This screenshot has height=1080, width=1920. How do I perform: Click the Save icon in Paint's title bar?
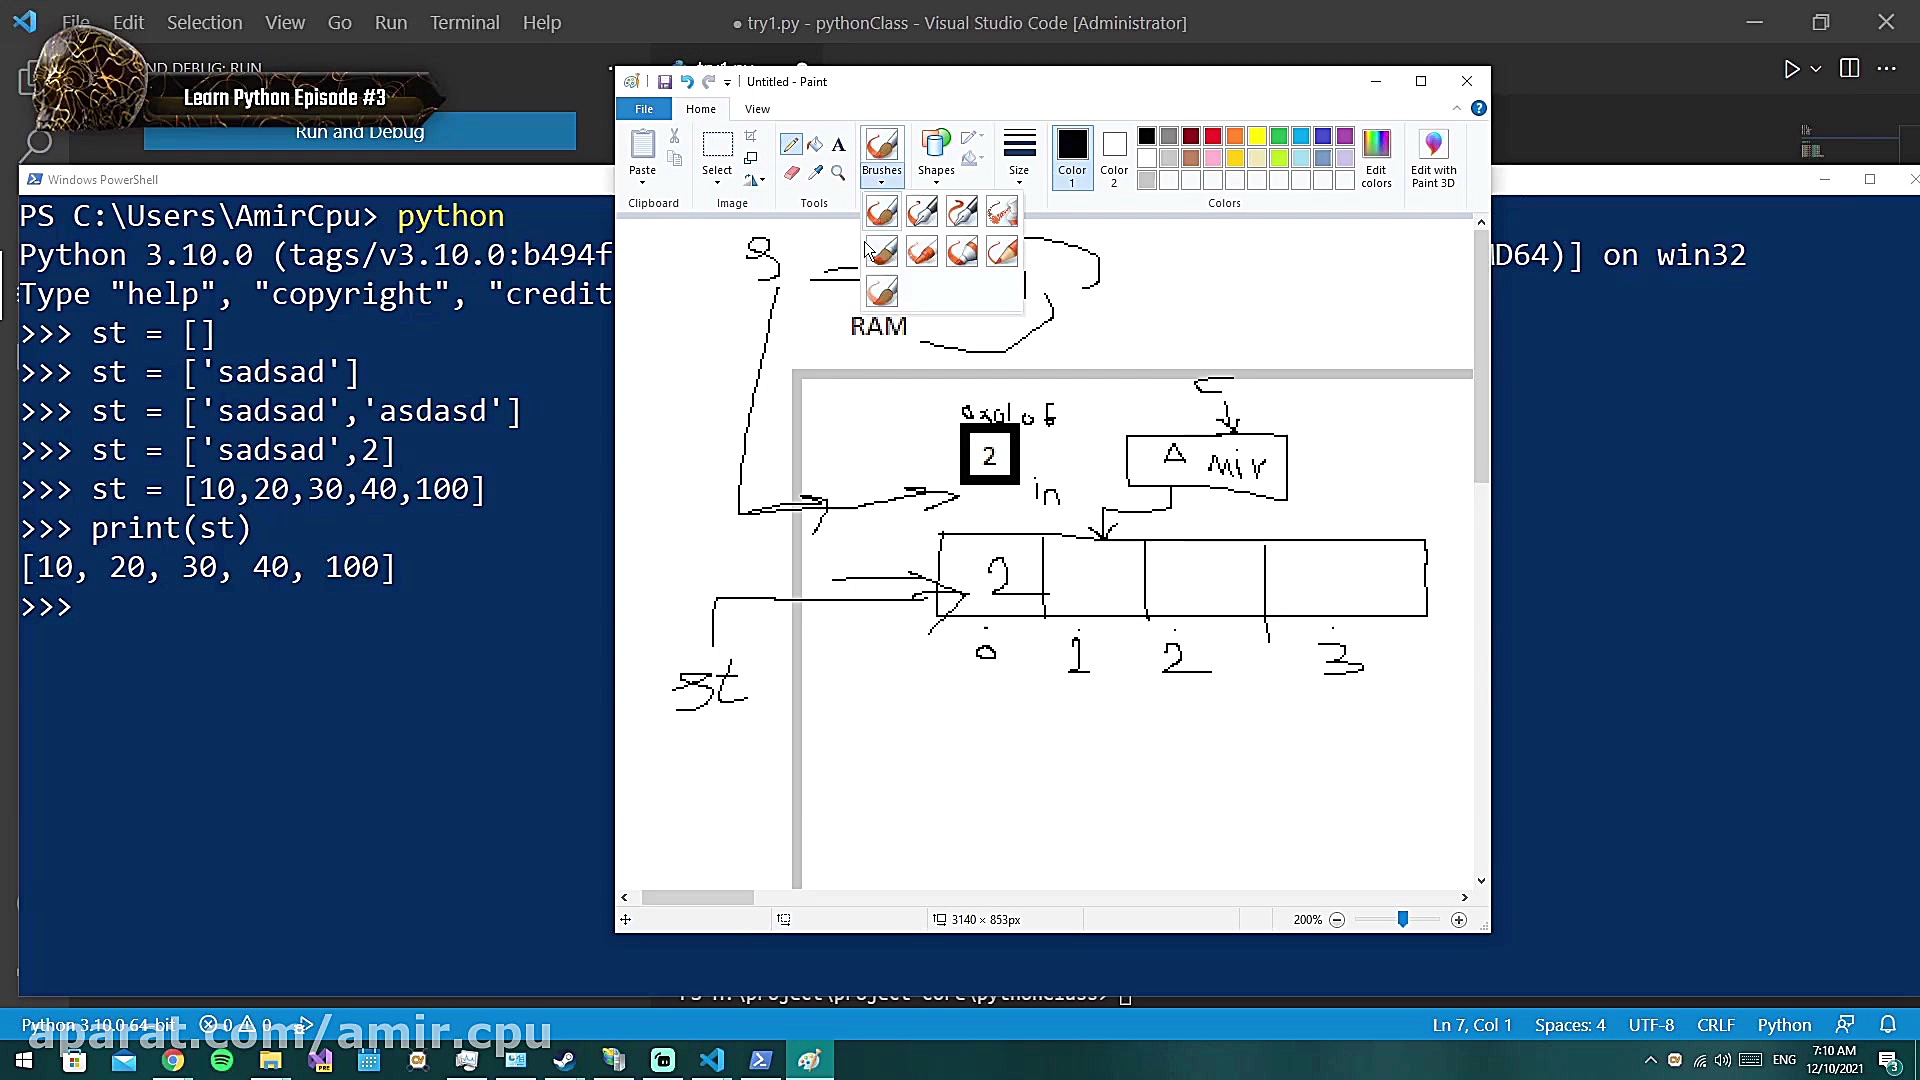point(664,82)
